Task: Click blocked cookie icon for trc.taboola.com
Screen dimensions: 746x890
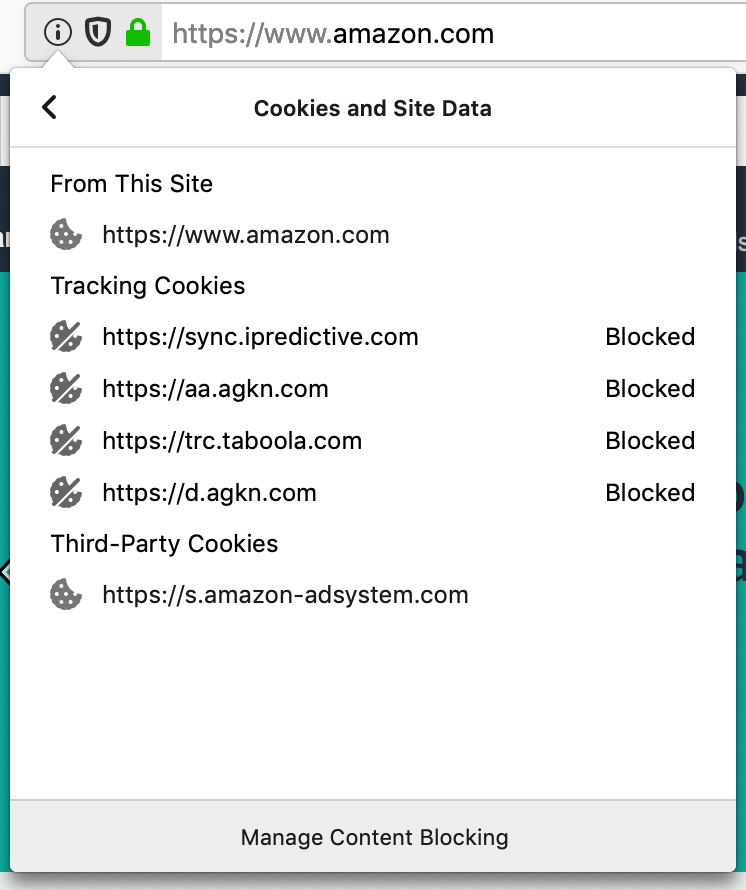Action: pos(66,441)
